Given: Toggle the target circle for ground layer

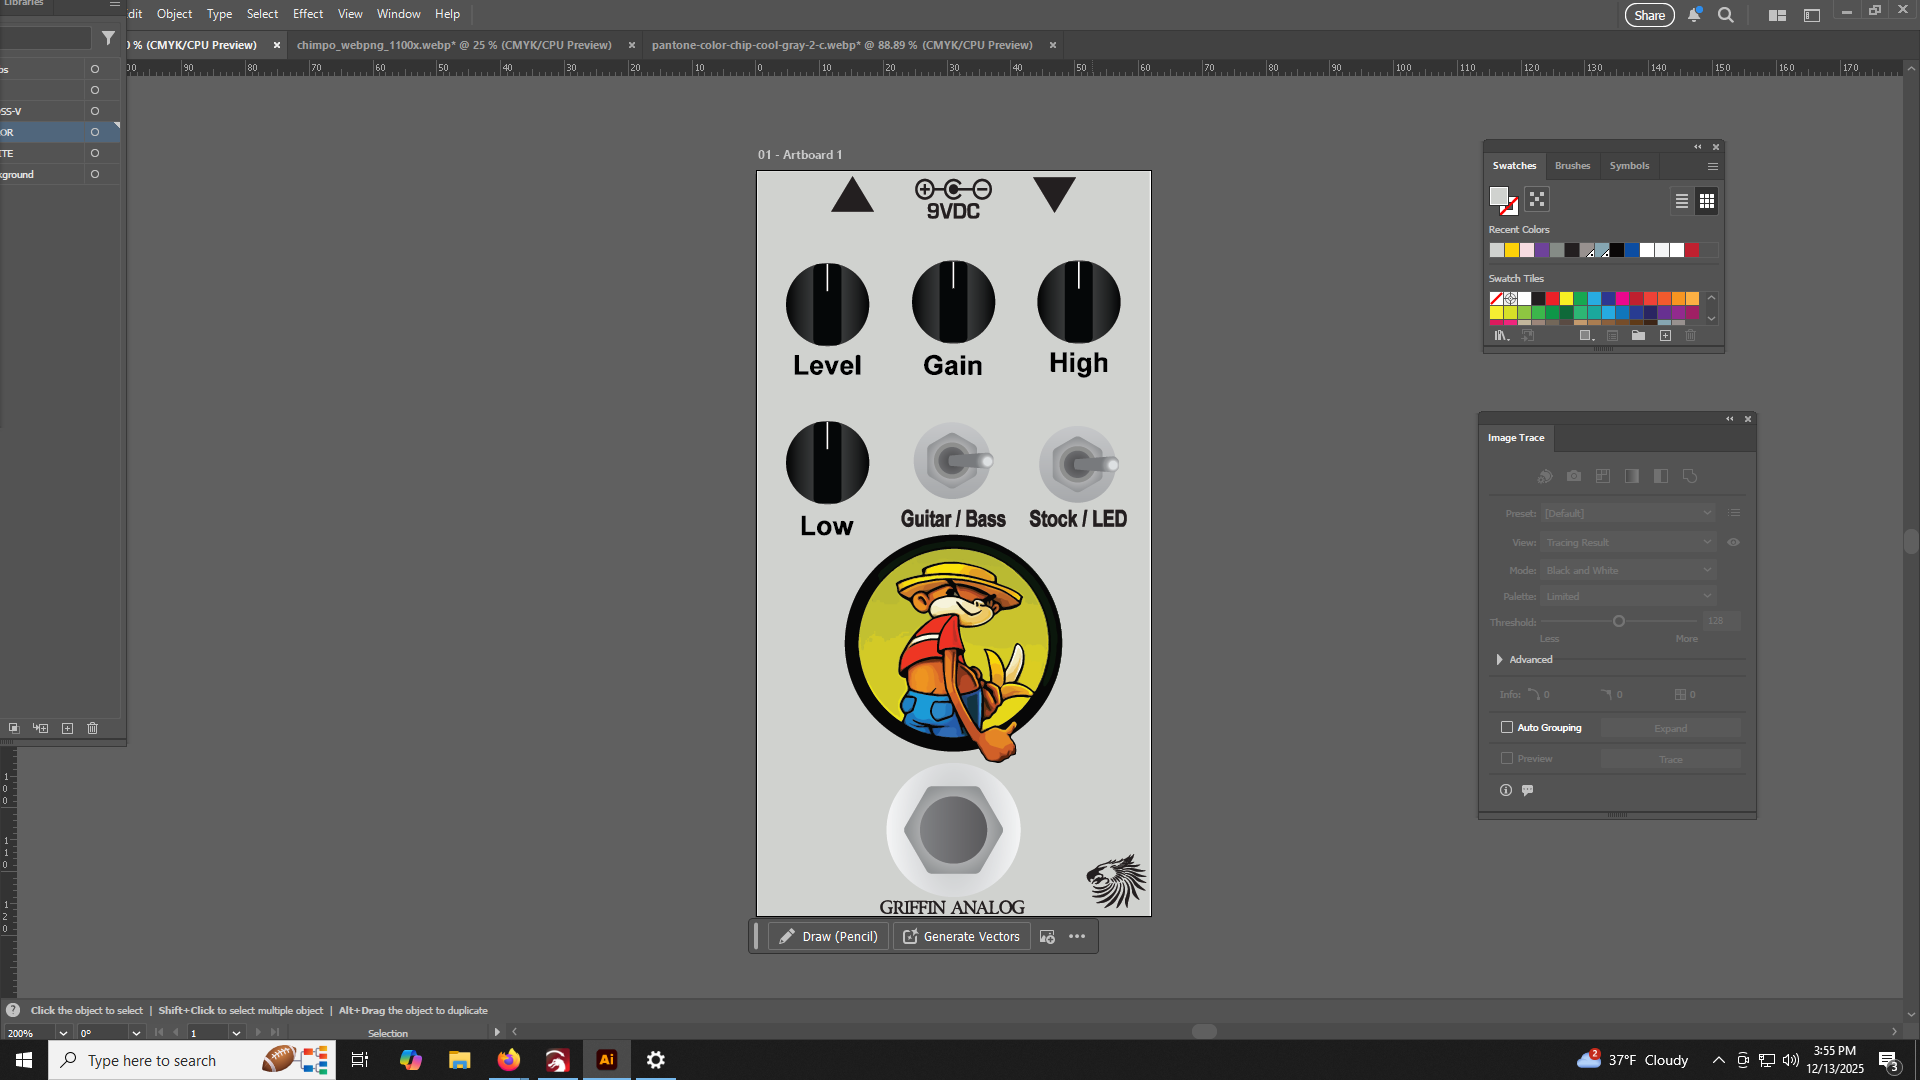Looking at the screenshot, I should pyautogui.click(x=95, y=174).
